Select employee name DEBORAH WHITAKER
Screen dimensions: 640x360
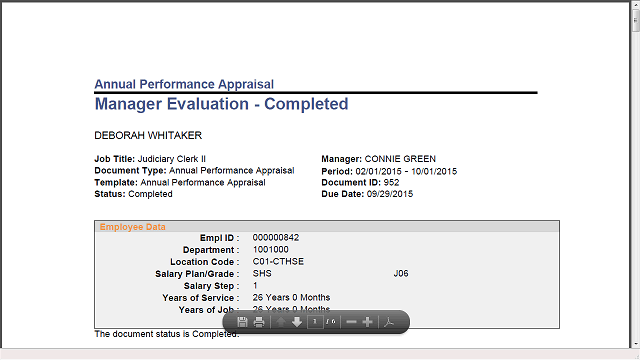(x=148, y=136)
